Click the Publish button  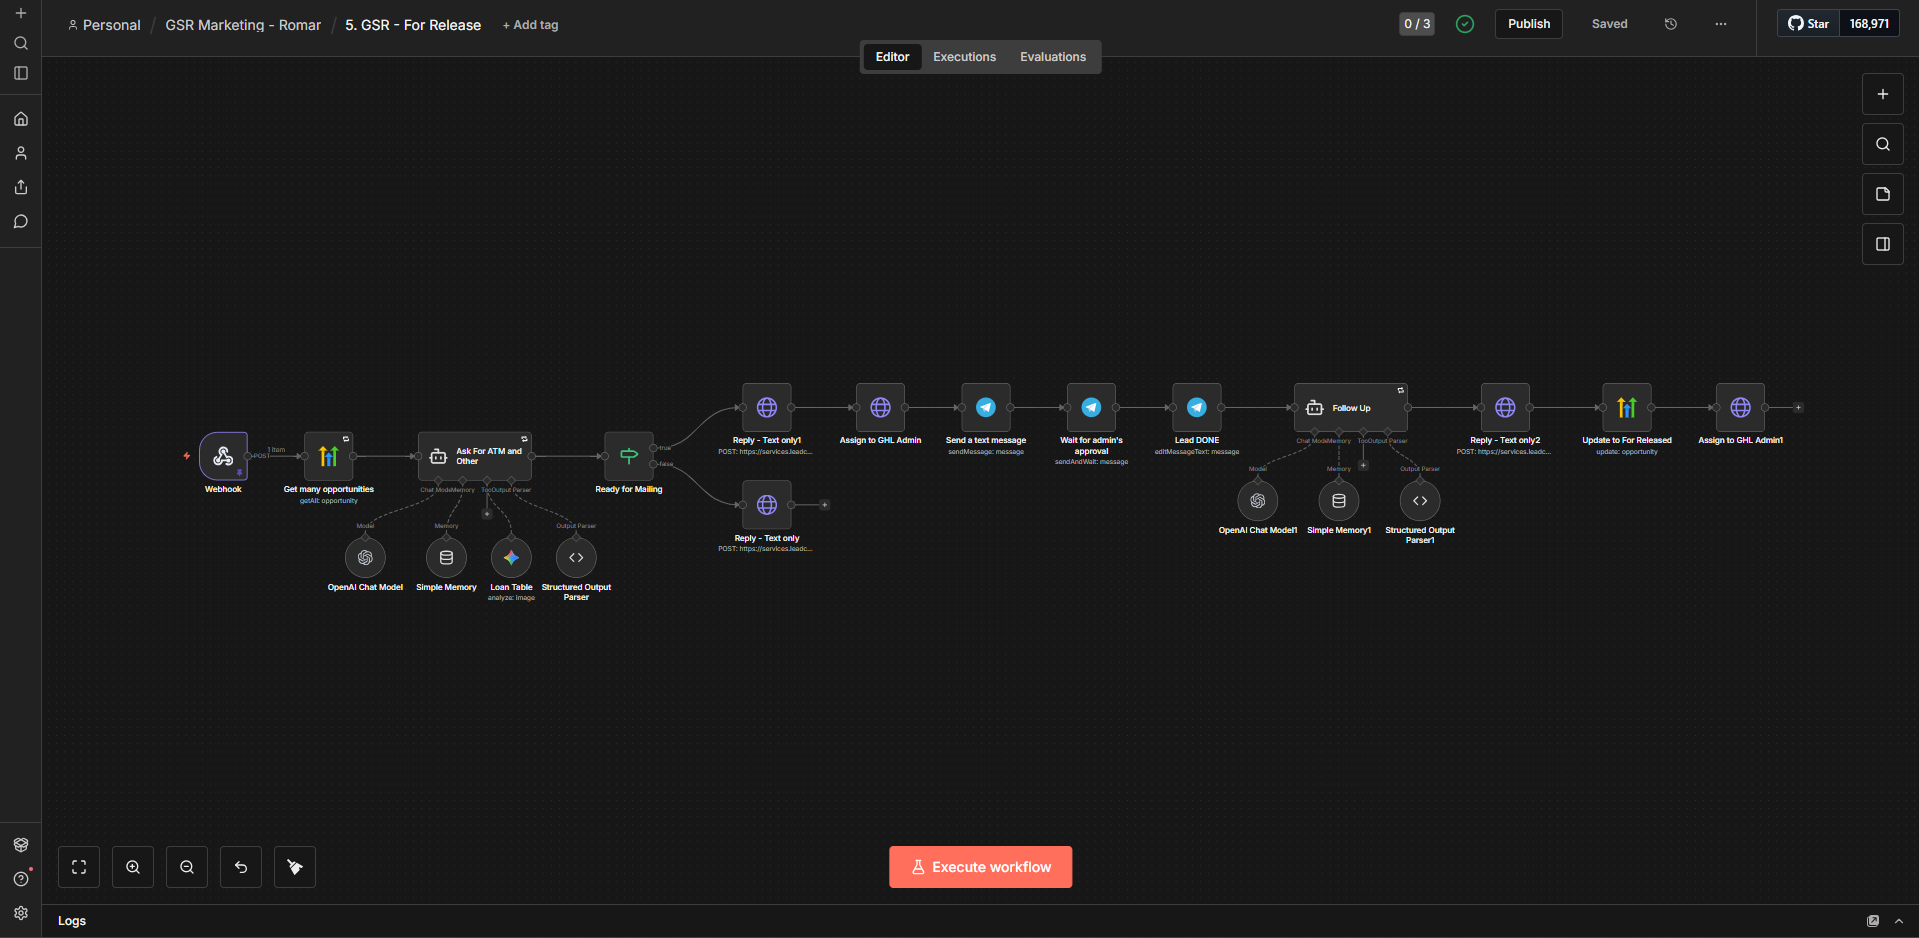click(1529, 24)
